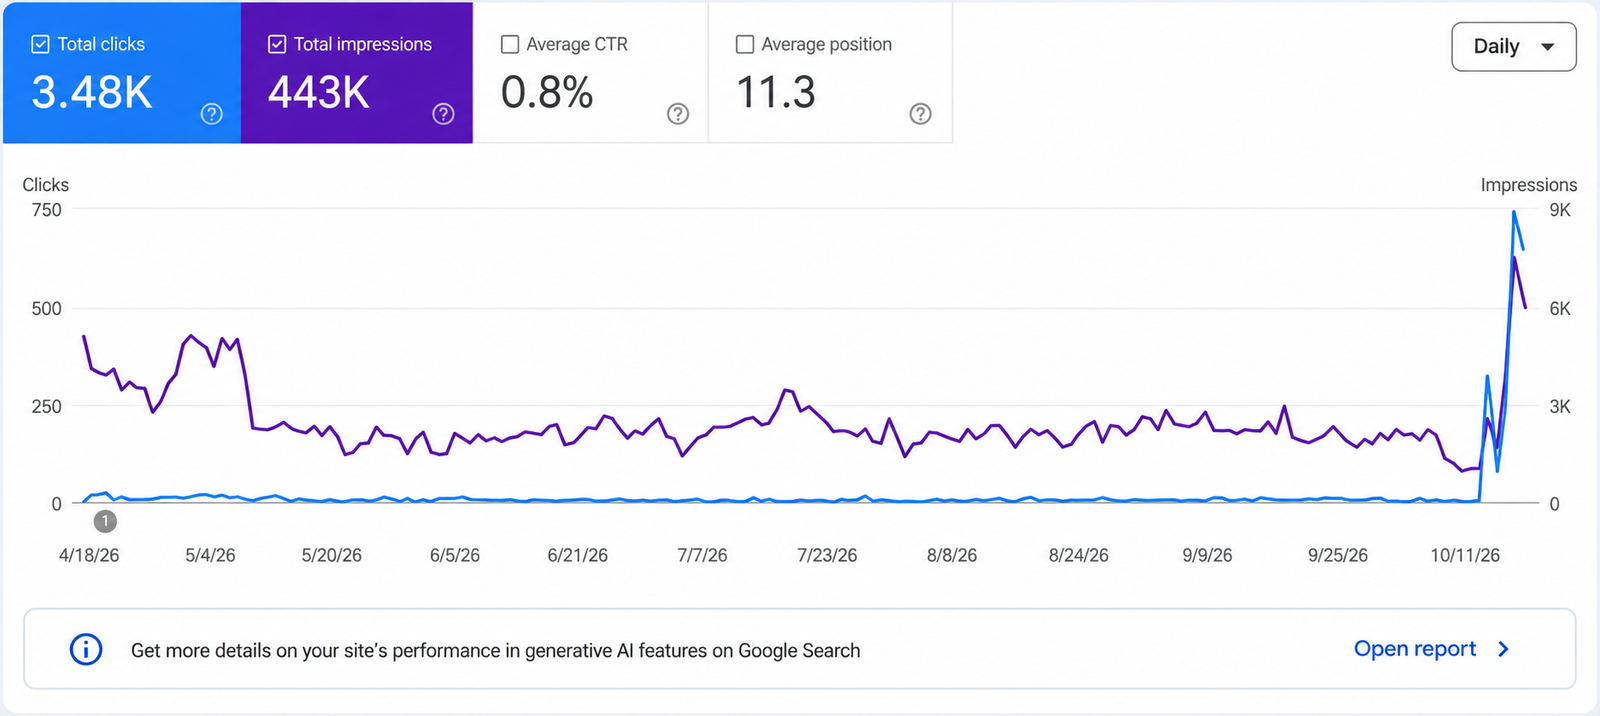Uncheck the Total impressions checkbox
This screenshot has height=716, width=1600.
click(x=277, y=44)
